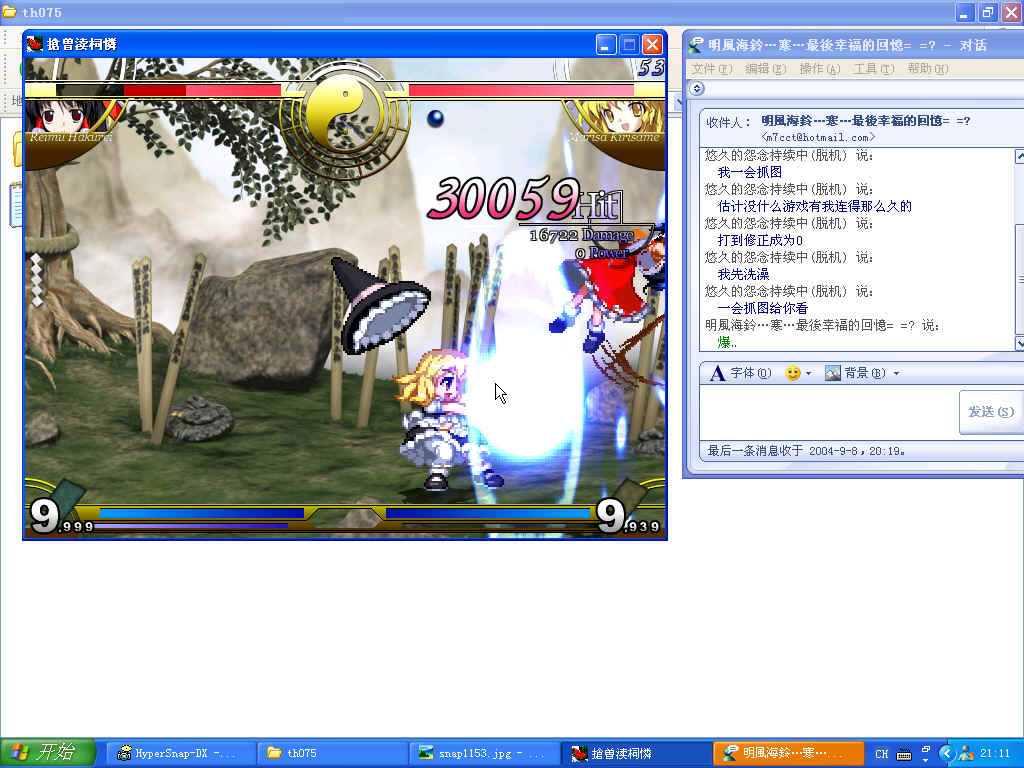Switch to th075 folder taskbar item
Viewport: 1024px width, 768px height.
(x=332, y=753)
